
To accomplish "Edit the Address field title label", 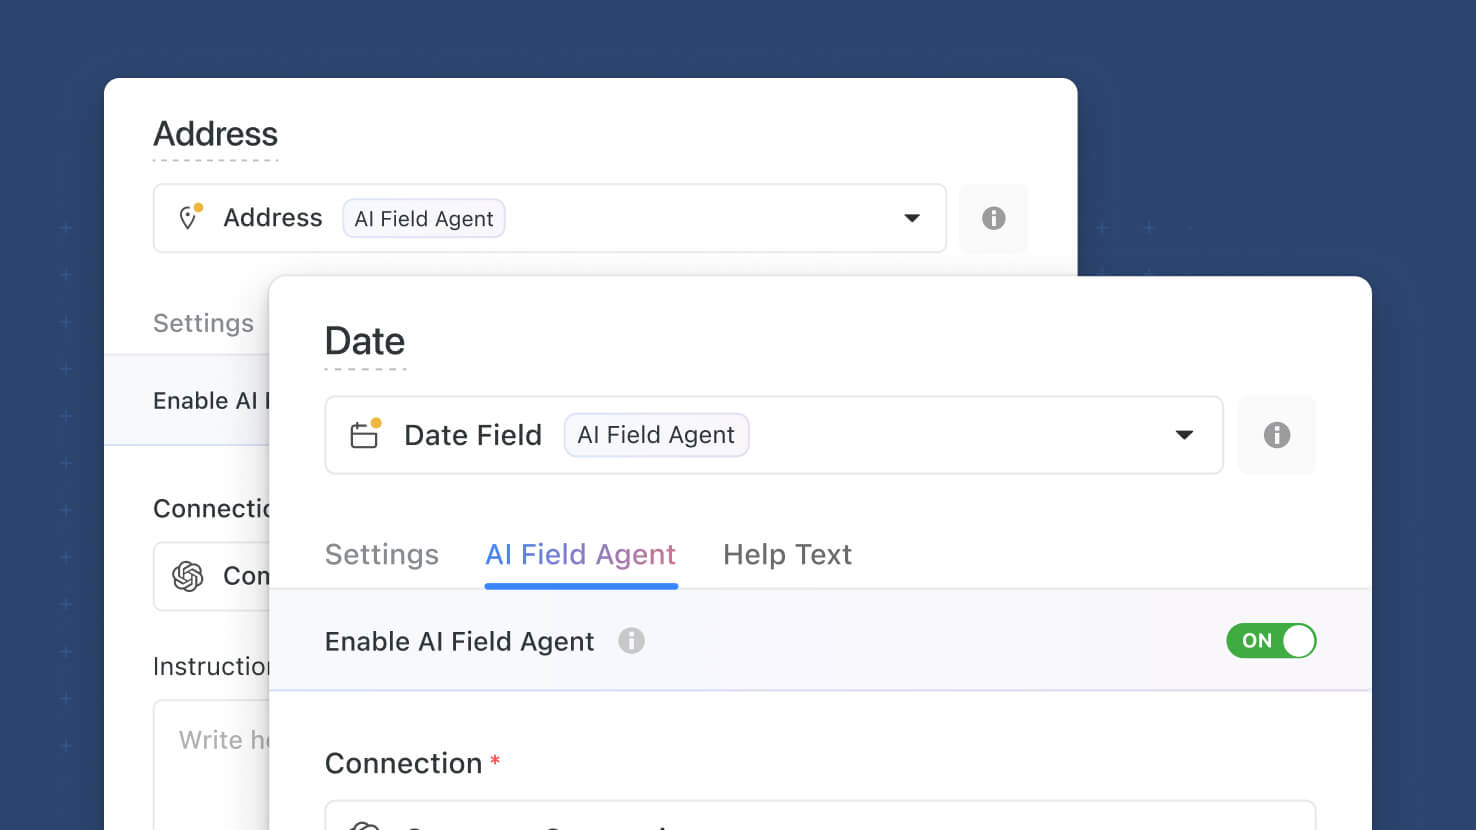I will 215,134.
